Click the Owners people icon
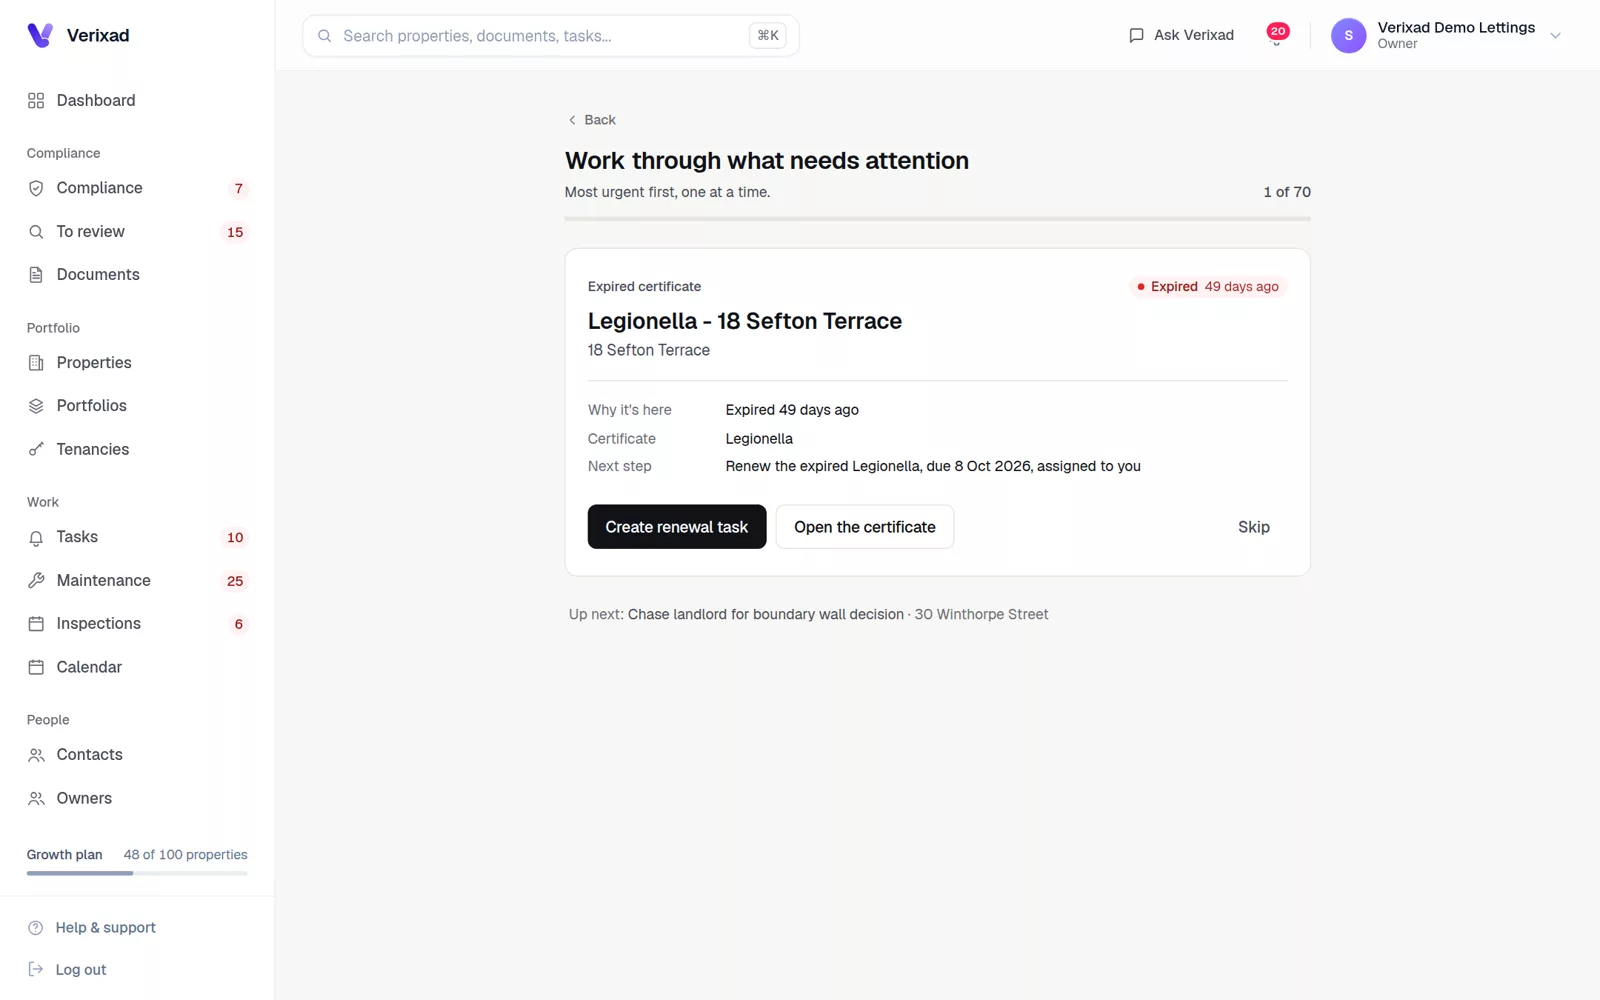The image size is (1600, 1000). click(x=36, y=799)
